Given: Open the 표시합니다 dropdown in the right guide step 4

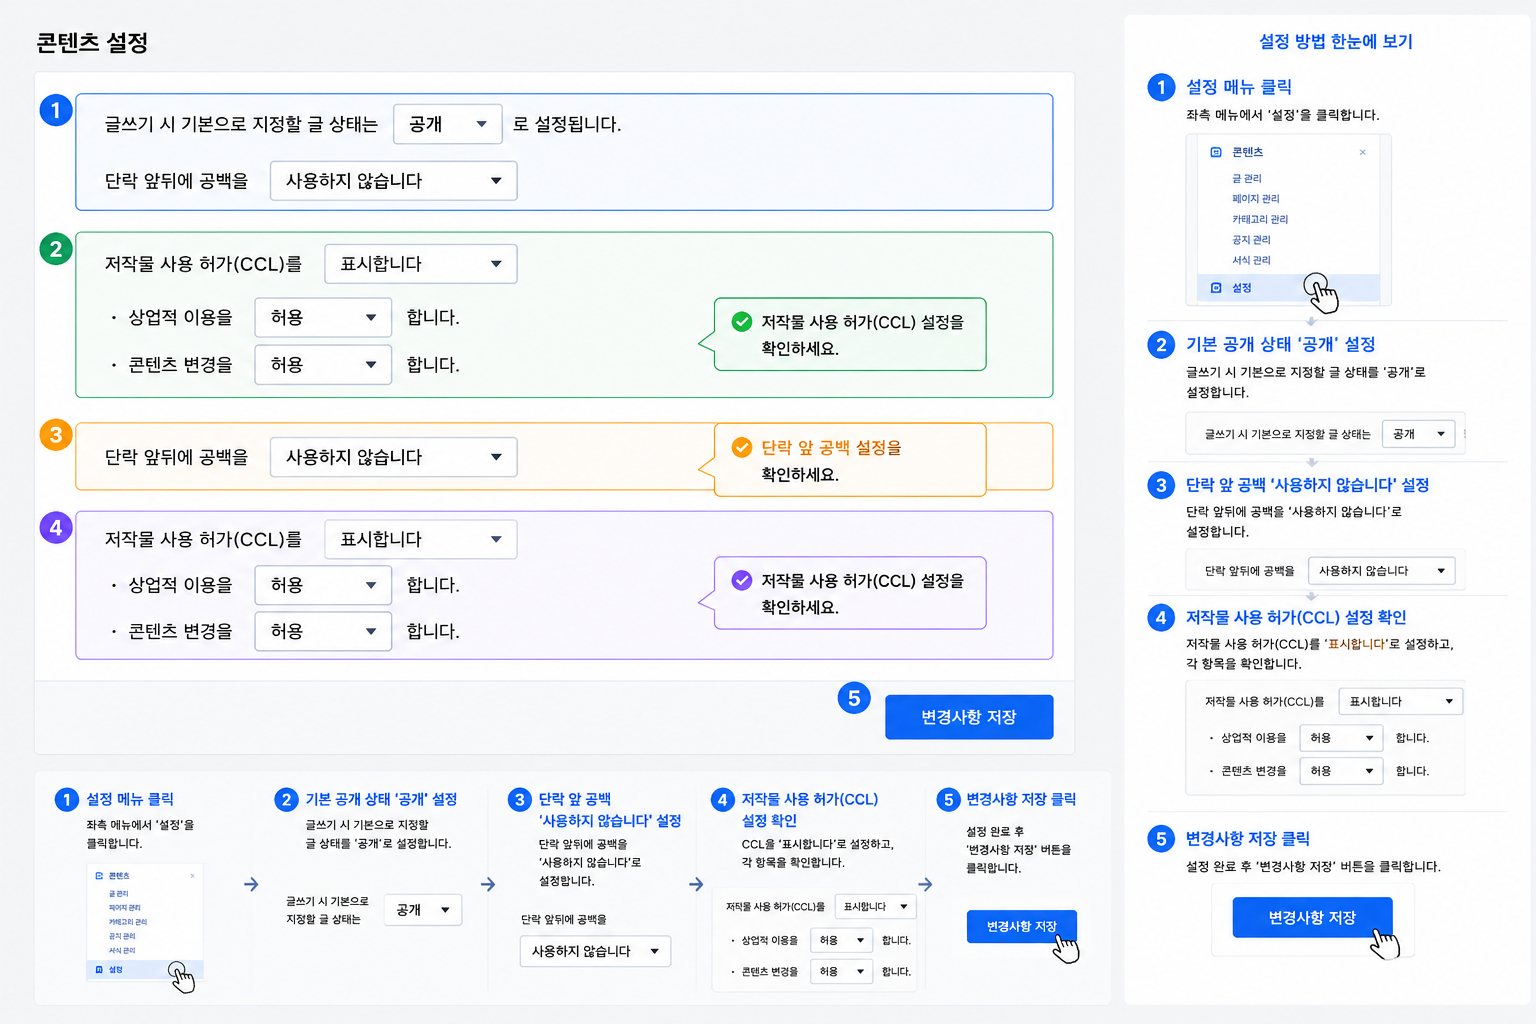Looking at the screenshot, I should (x=1400, y=701).
